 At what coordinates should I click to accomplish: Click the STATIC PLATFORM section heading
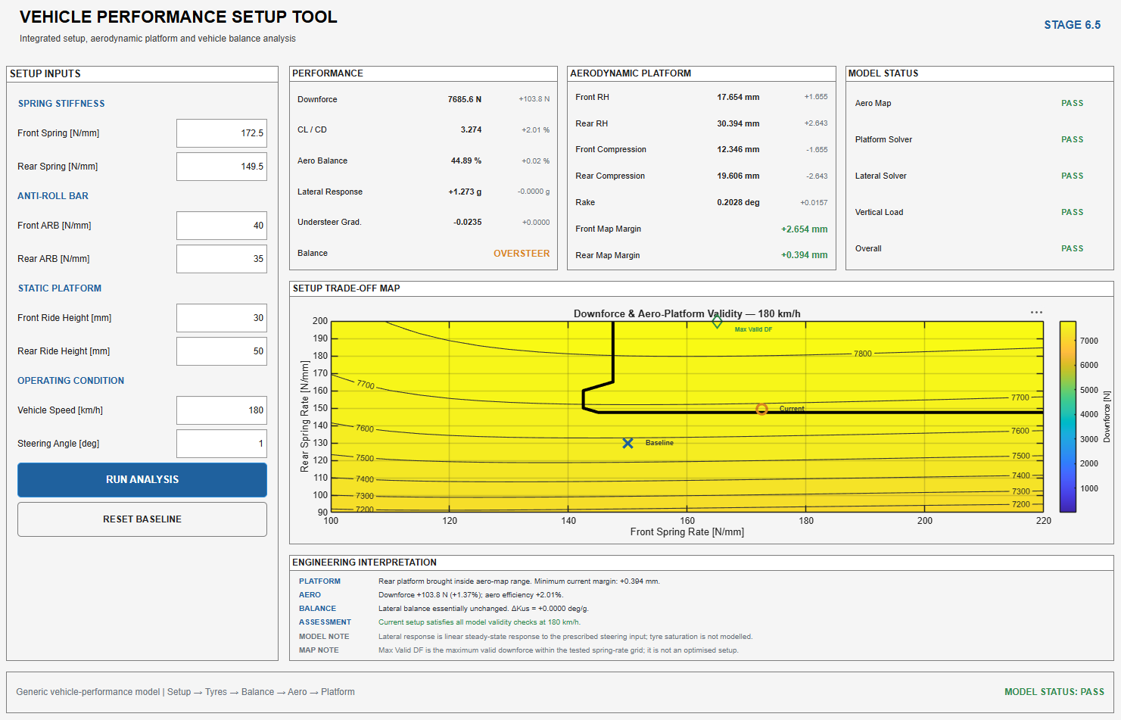coord(59,288)
